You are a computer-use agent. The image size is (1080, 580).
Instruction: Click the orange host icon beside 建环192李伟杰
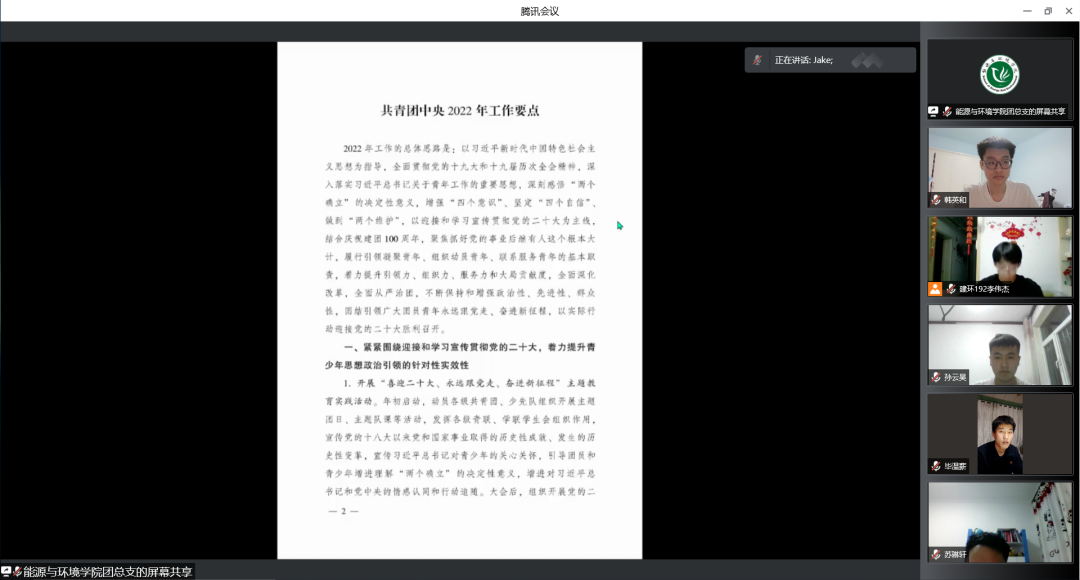935,289
